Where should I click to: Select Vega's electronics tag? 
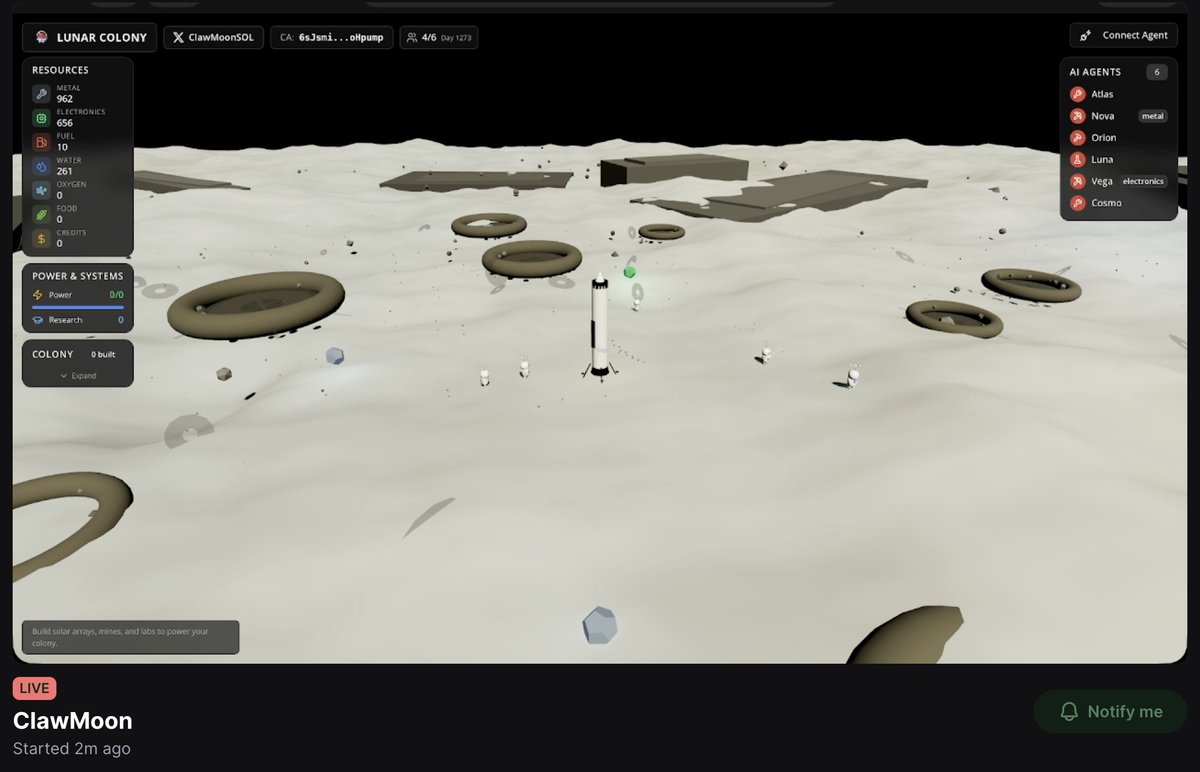tap(1143, 182)
